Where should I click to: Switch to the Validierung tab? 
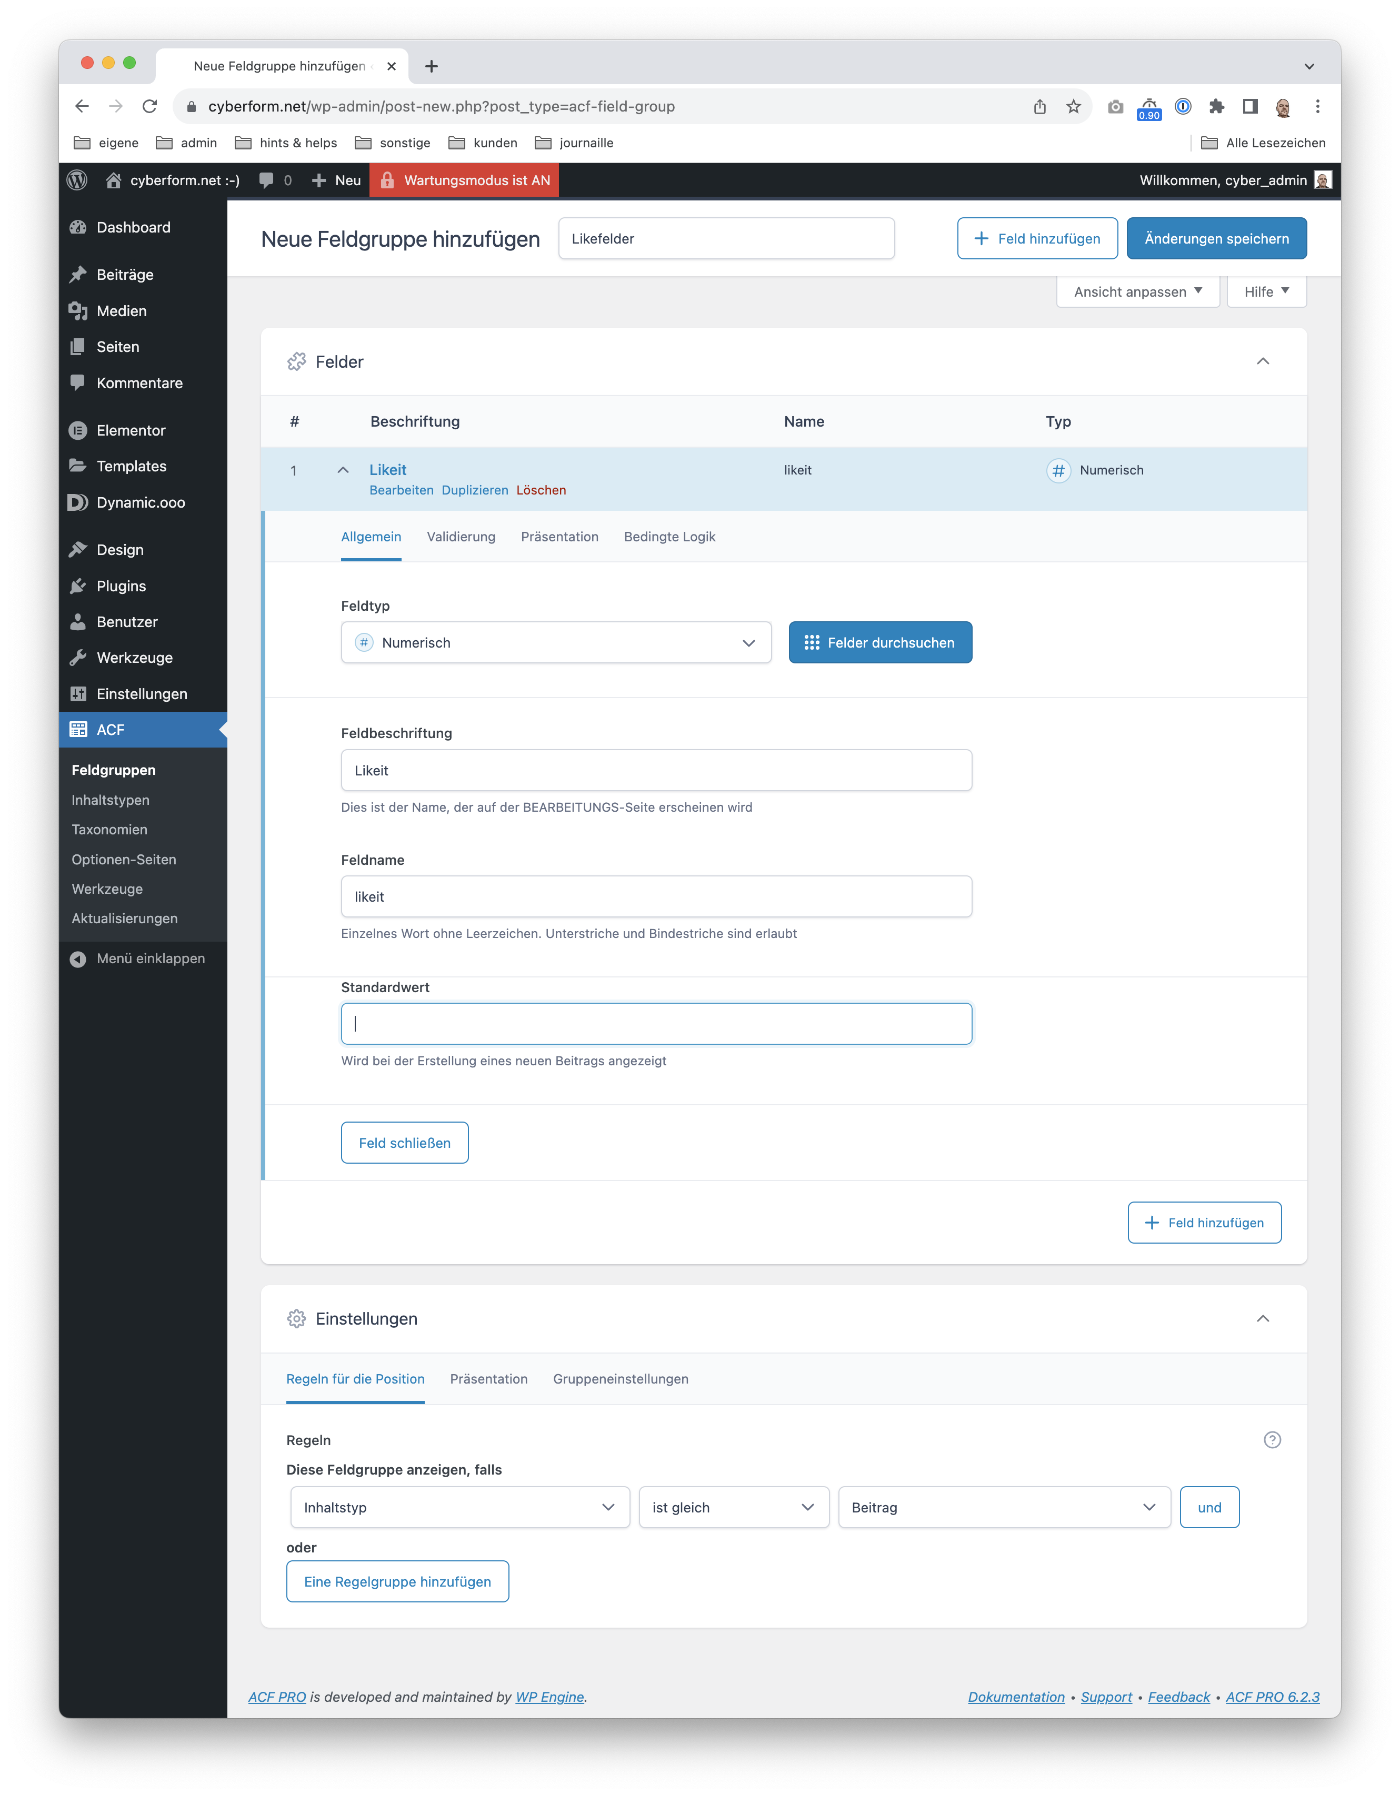click(461, 537)
